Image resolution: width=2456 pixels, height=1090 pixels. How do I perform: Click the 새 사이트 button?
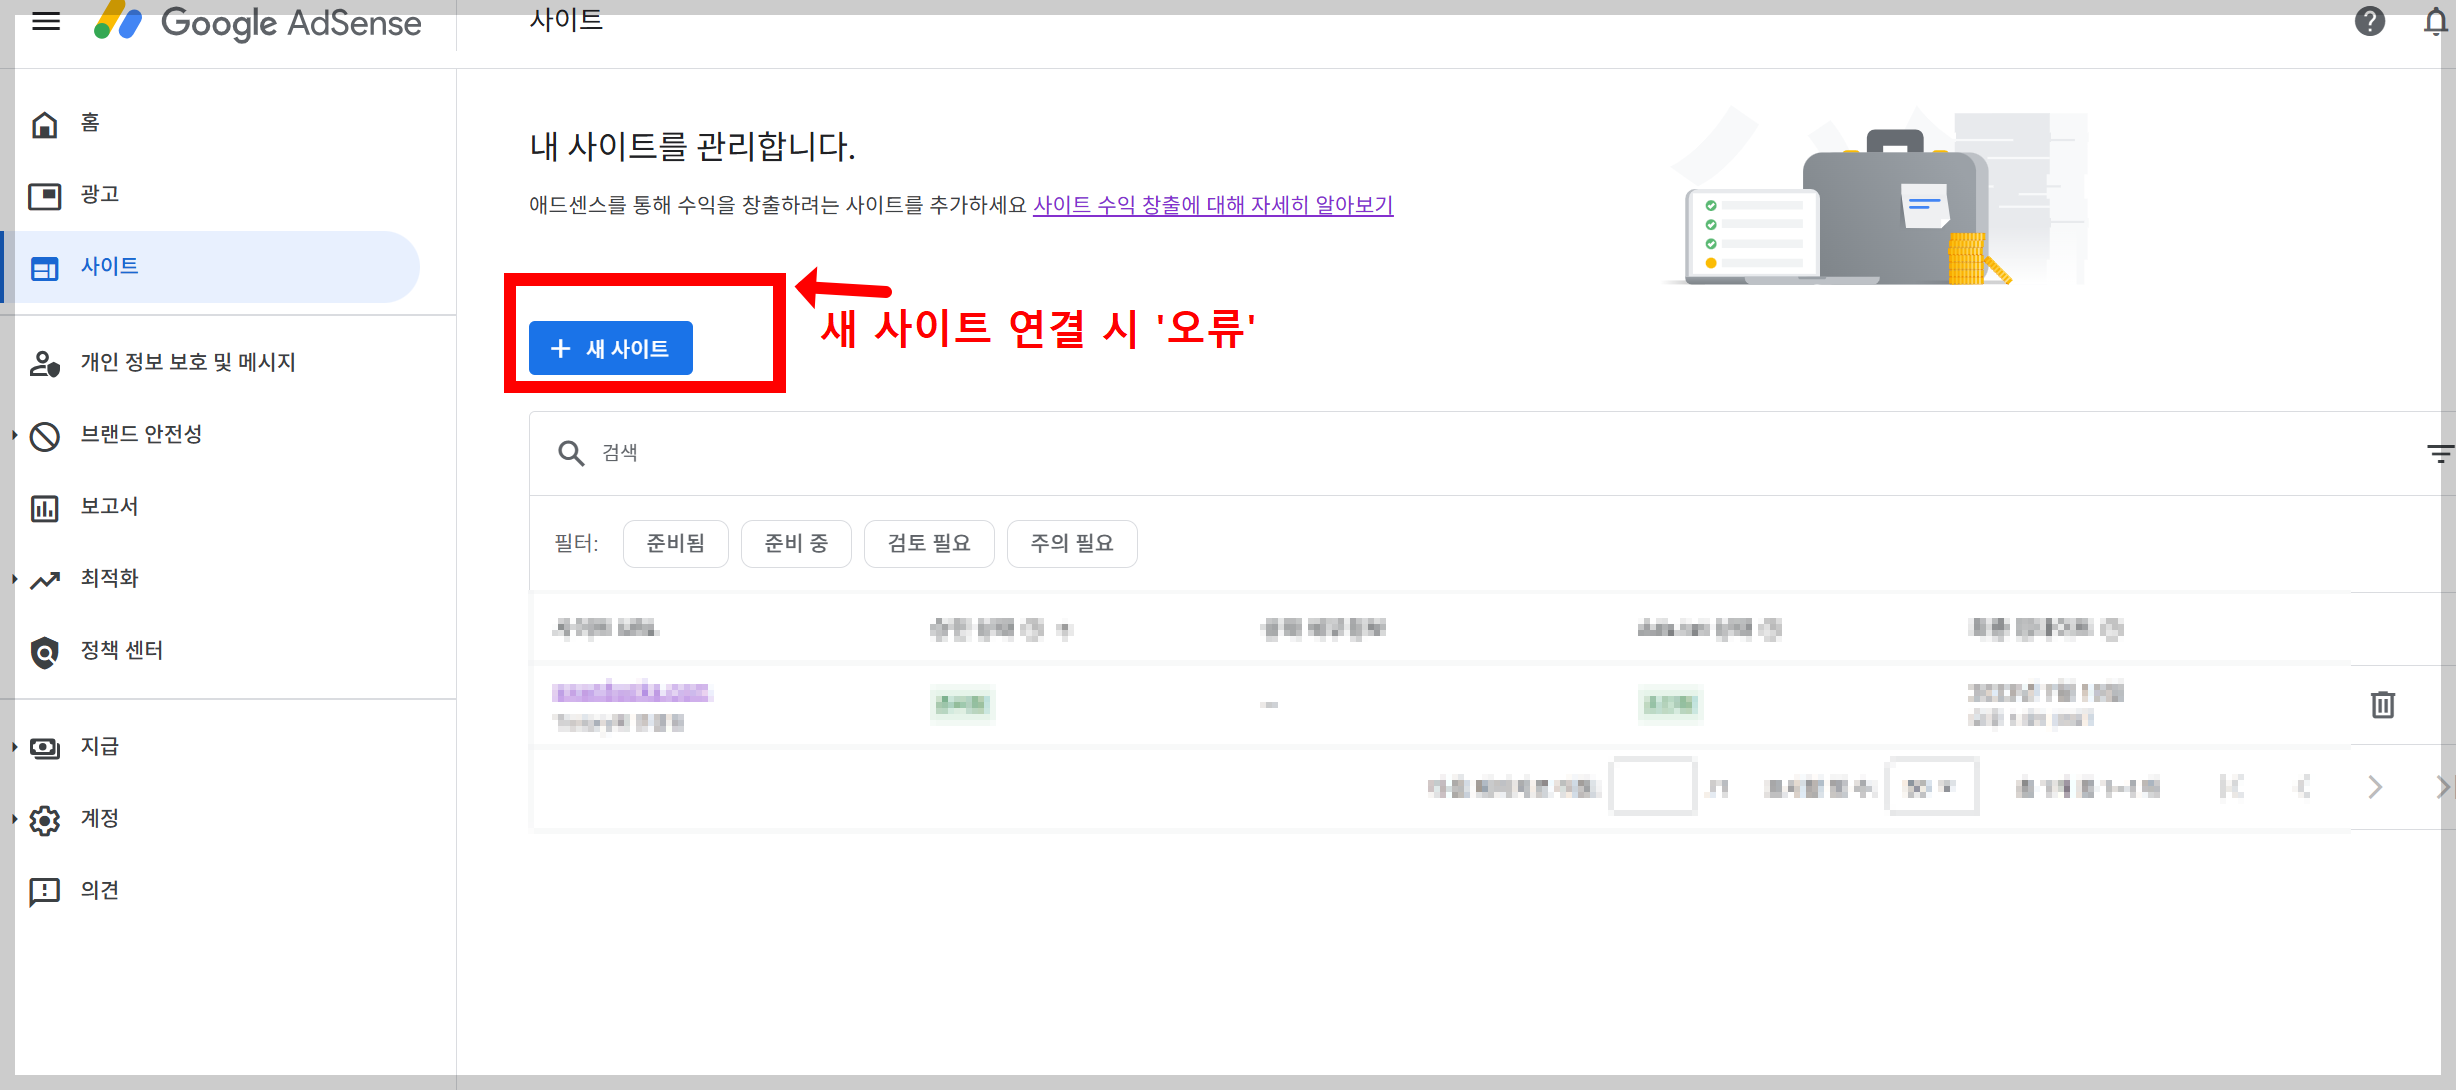click(611, 348)
